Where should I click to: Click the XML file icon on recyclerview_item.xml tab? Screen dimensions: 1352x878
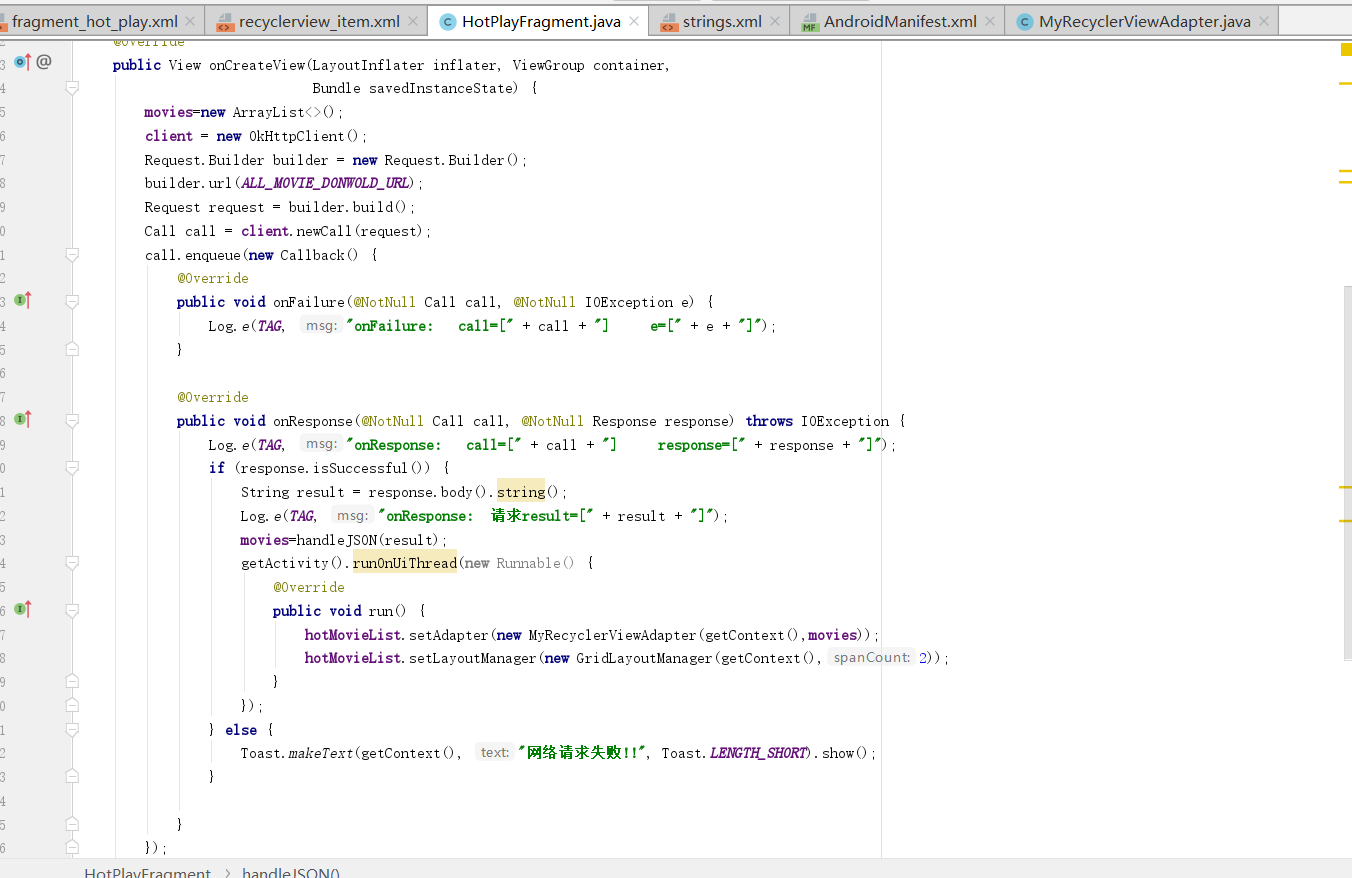pos(225,22)
